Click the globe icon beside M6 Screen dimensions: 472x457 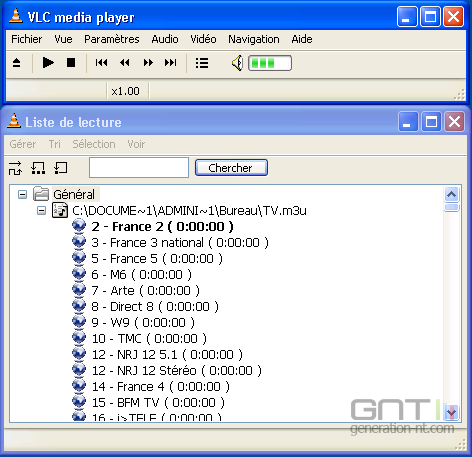coord(79,273)
